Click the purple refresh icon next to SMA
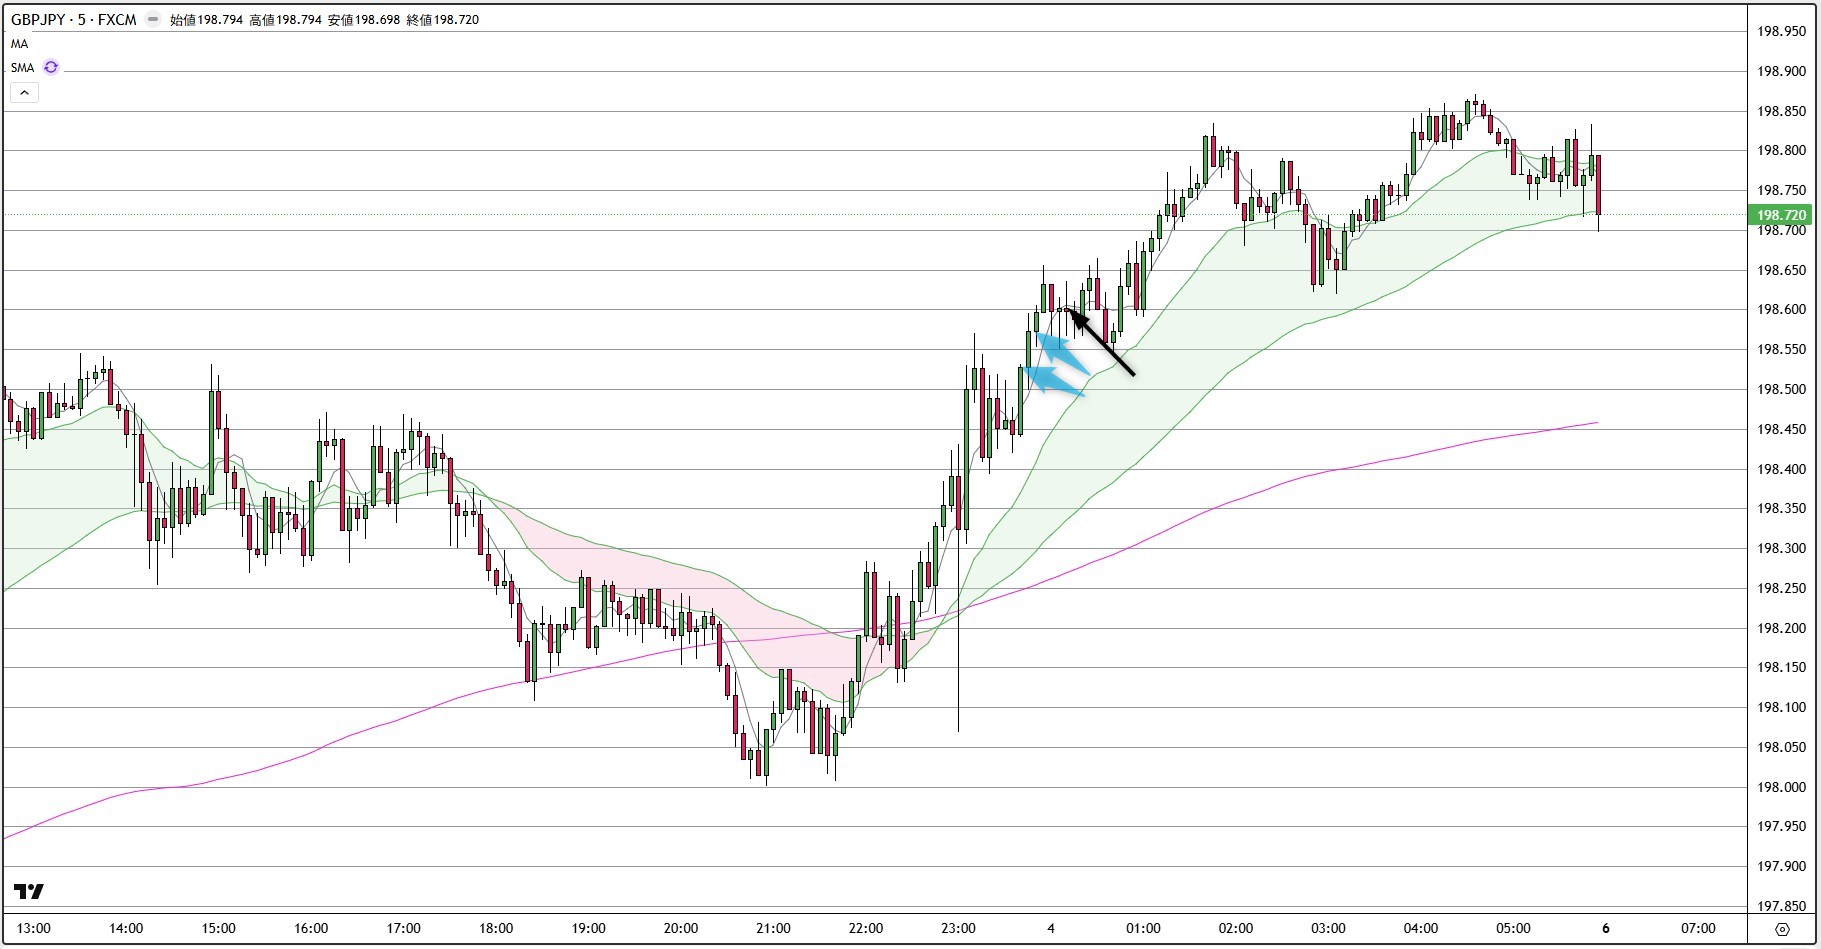The image size is (1821, 949). click(x=51, y=67)
